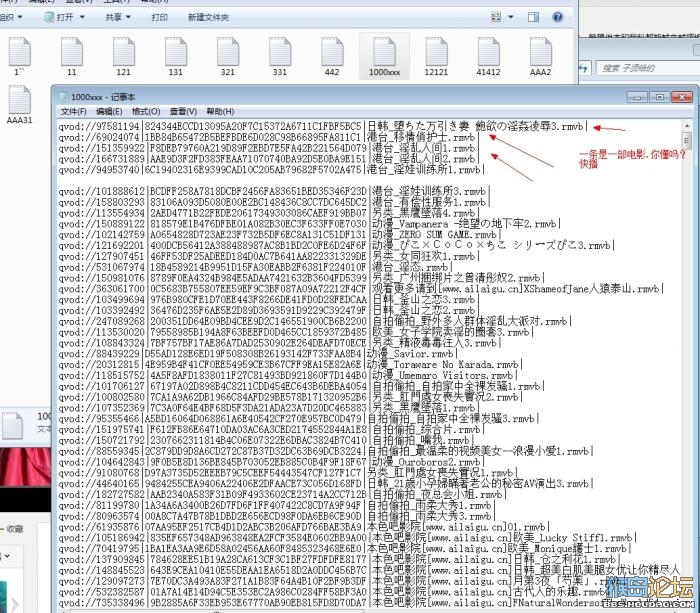
Task: Click the details-pane file icon at left
Action: [x=12, y=425]
